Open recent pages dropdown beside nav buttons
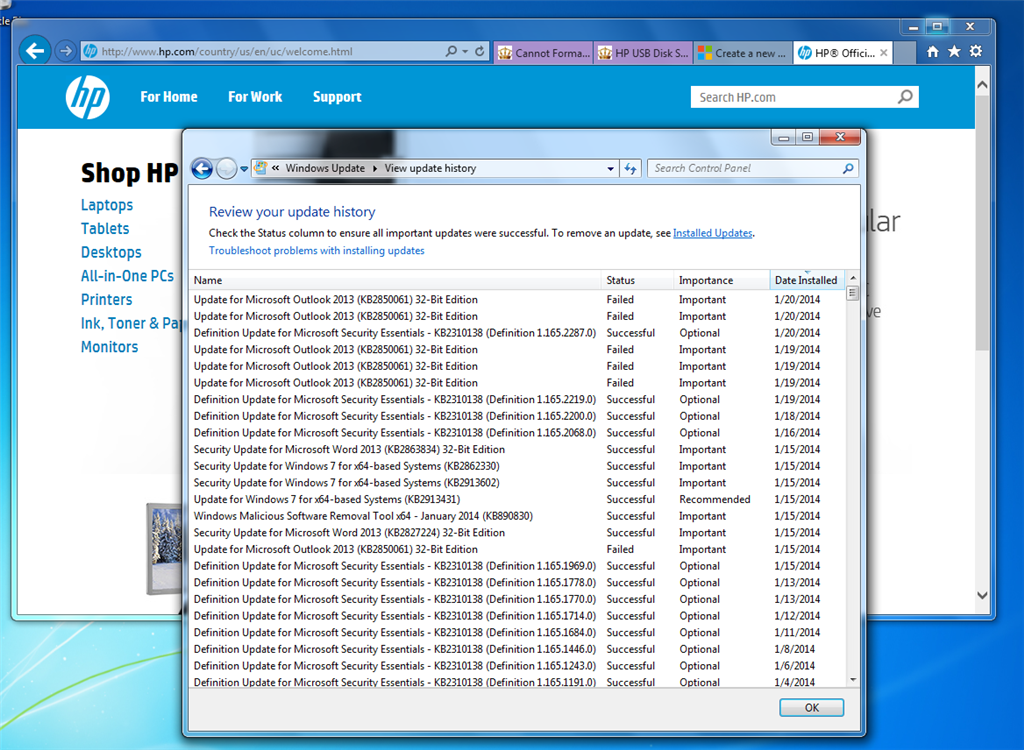The height and width of the screenshot is (750, 1024). [244, 169]
